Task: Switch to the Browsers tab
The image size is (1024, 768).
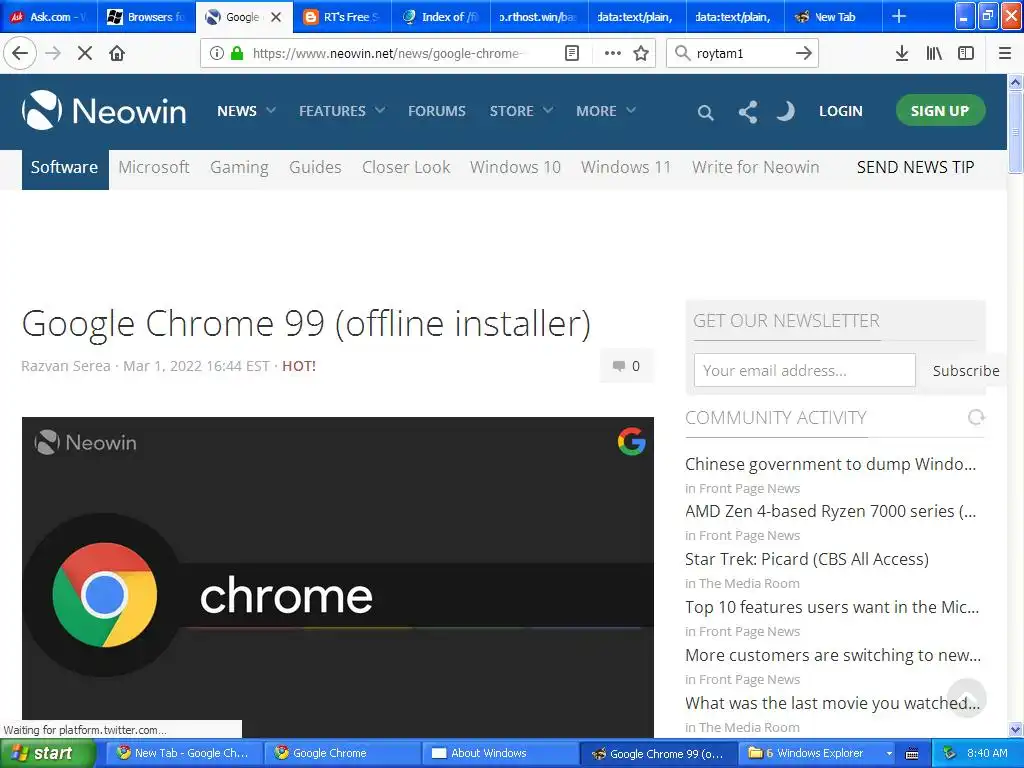Action: coord(146,17)
